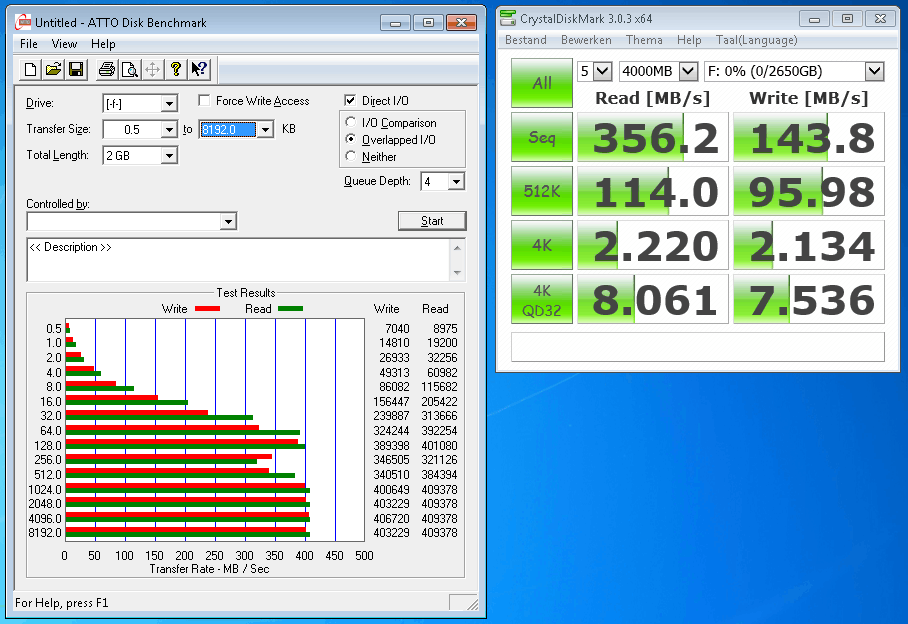Open the Total Length dropdown
908x624 pixels.
(x=168, y=156)
